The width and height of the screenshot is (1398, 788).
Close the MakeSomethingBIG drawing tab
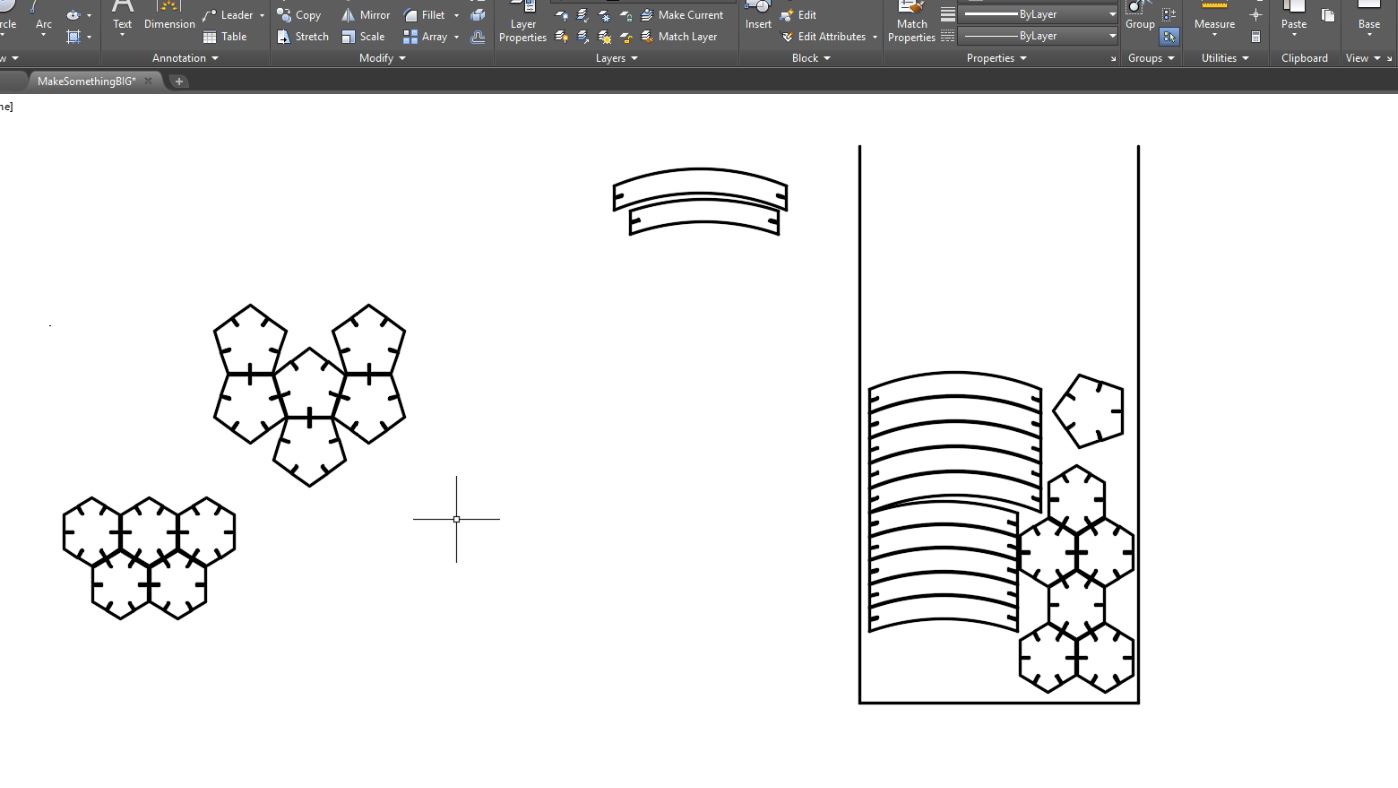tap(148, 81)
